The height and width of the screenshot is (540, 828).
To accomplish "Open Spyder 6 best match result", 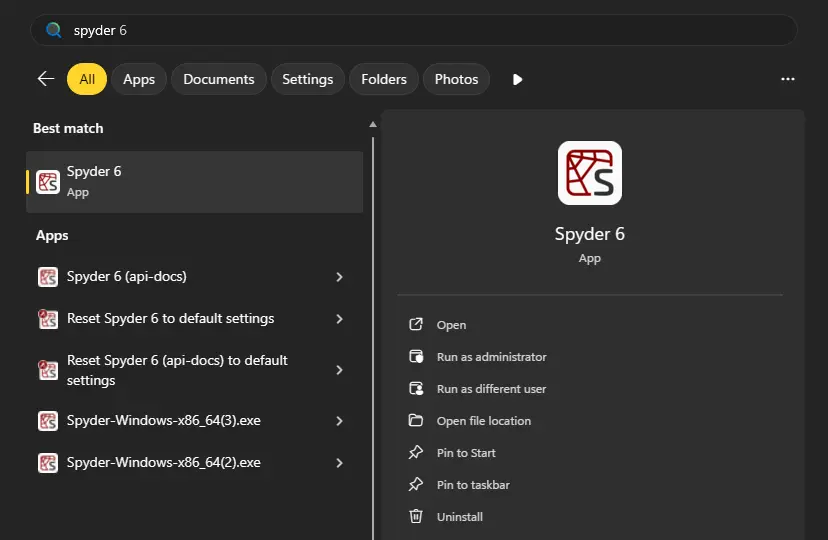I will pos(194,182).
